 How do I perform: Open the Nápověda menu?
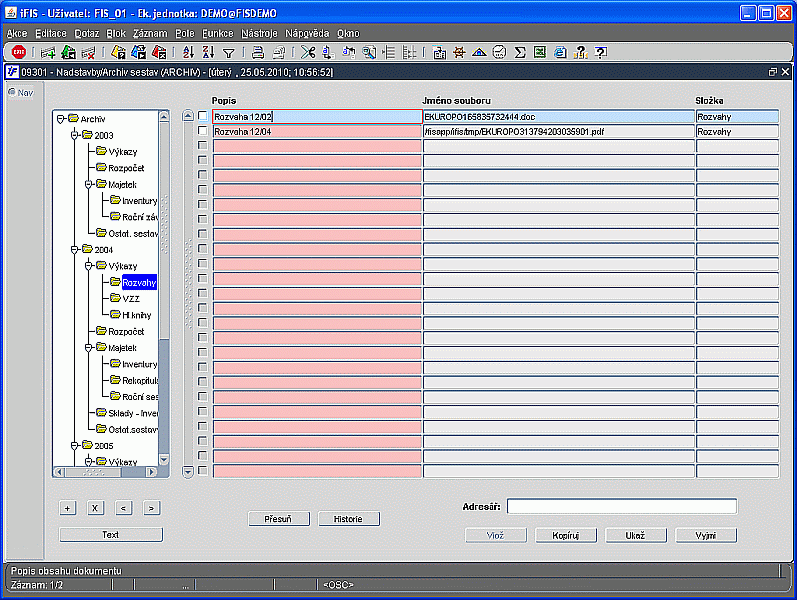click(x=307, y=33)
